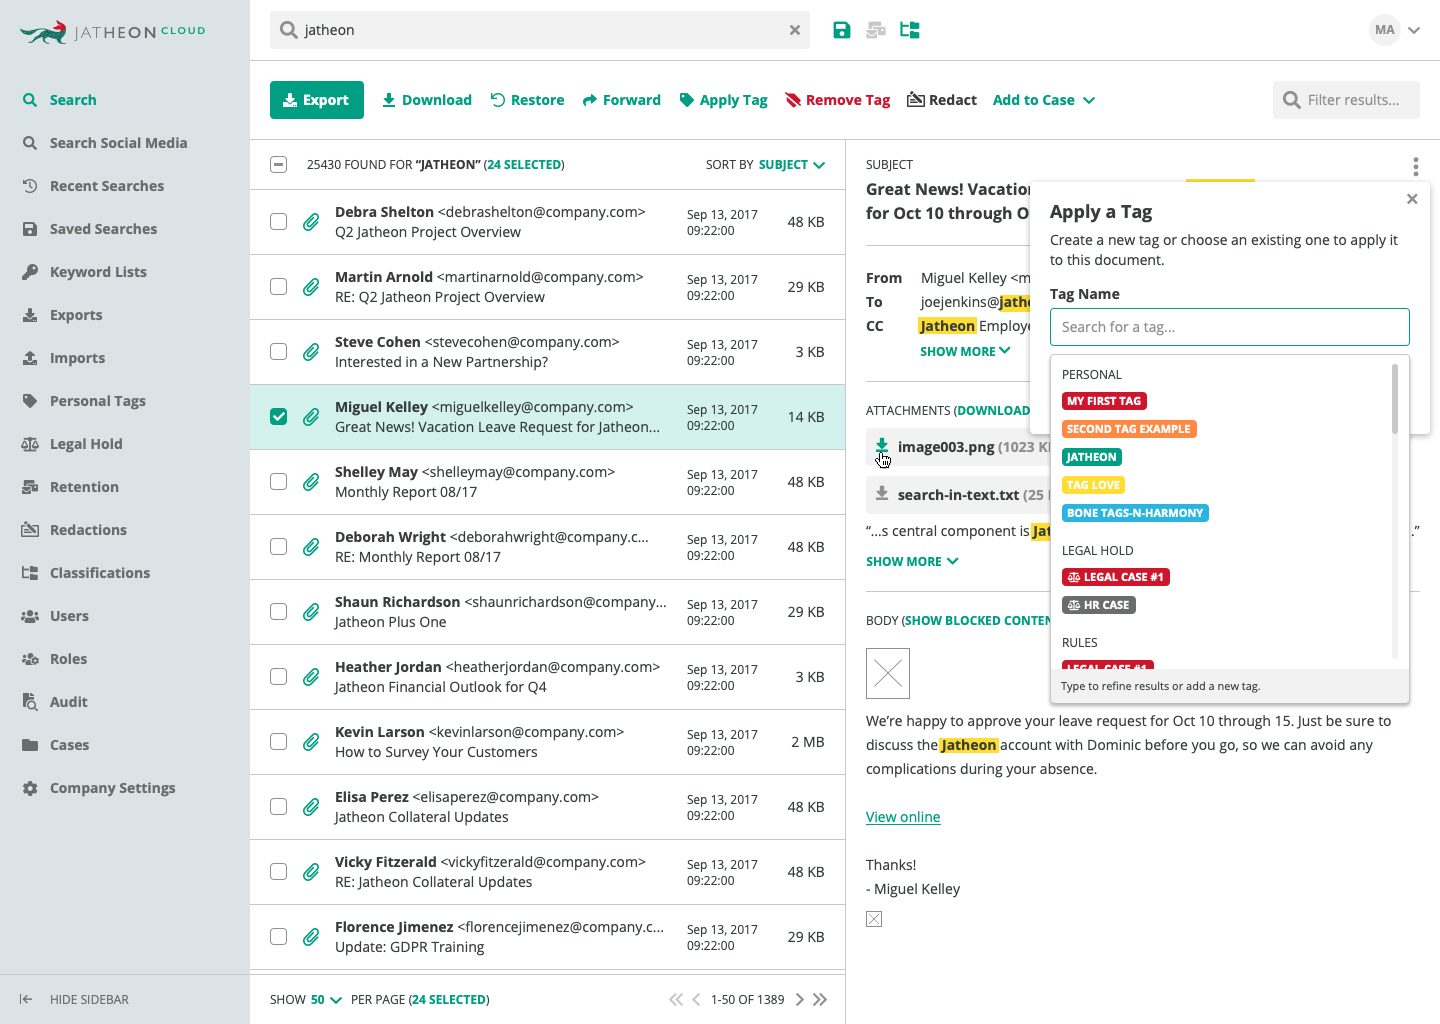Uncheck the Miguel Kelley email checkbox
The width and height of the screenshot is (1440, 1024).
point(279,417)
